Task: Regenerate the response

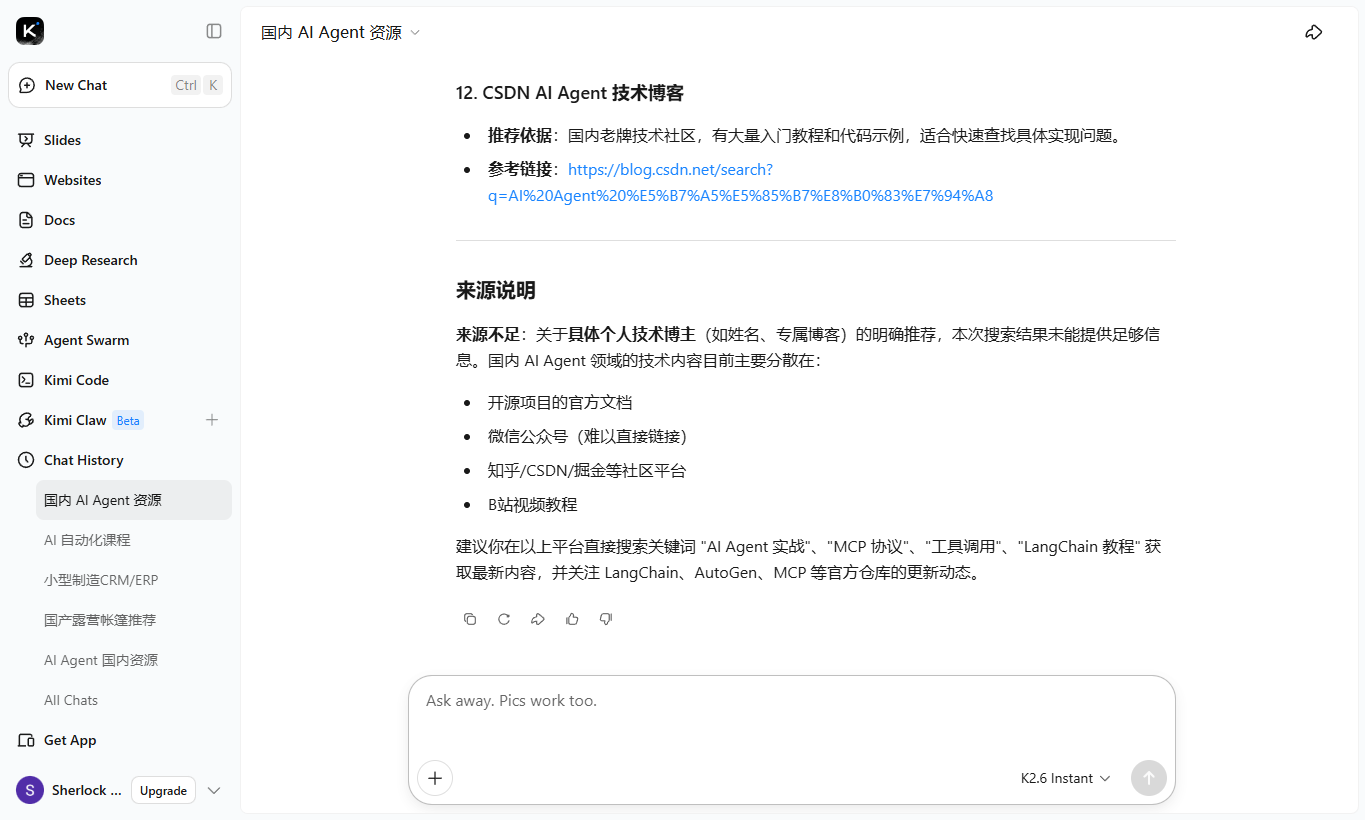Action: 504,619
